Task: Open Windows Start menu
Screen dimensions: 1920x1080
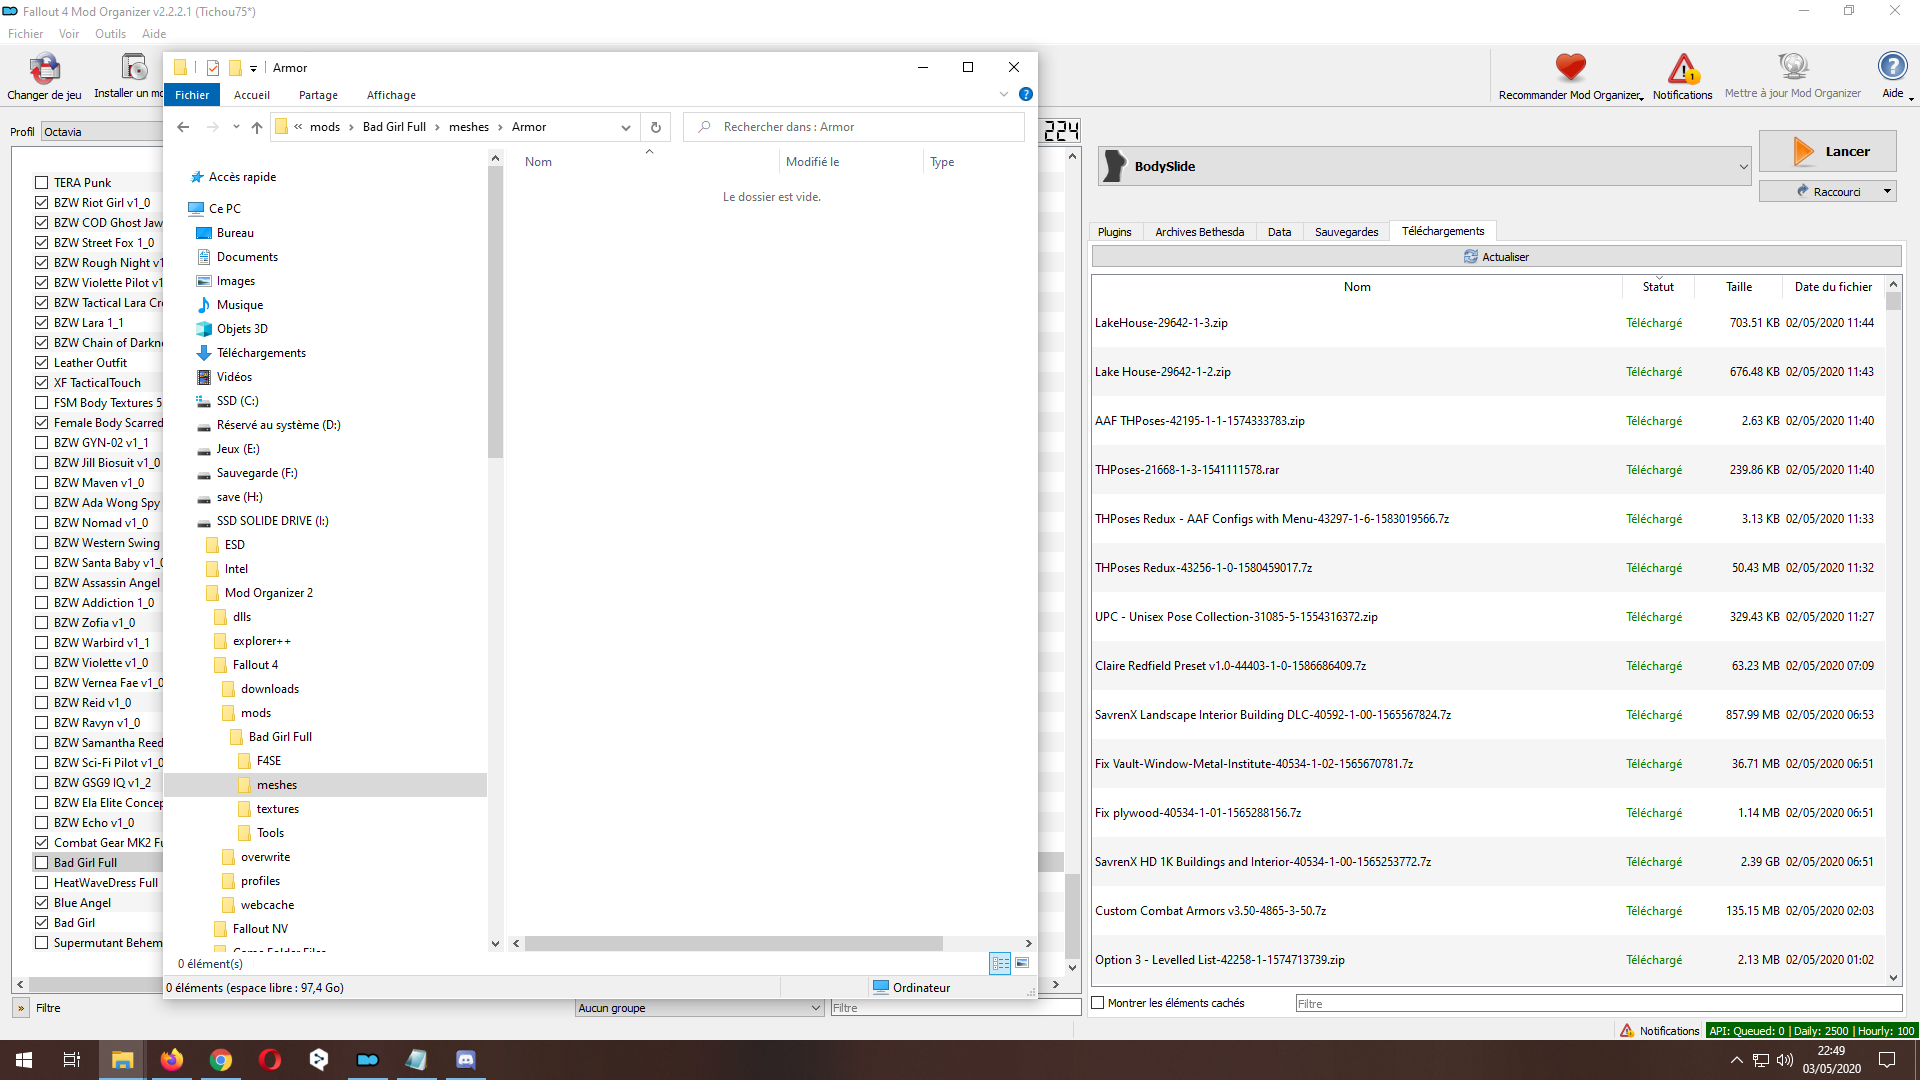Action: point(24,1060)
